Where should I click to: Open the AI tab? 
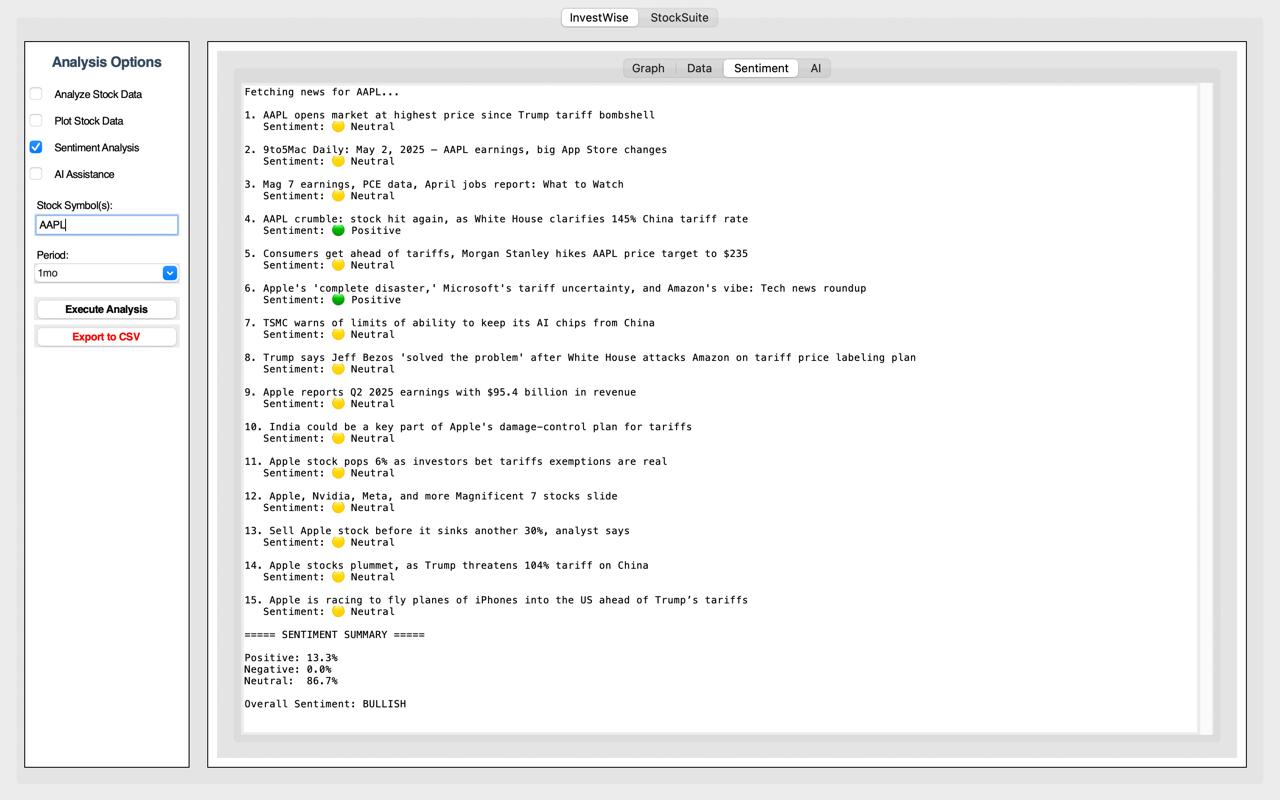pos(816,68)
